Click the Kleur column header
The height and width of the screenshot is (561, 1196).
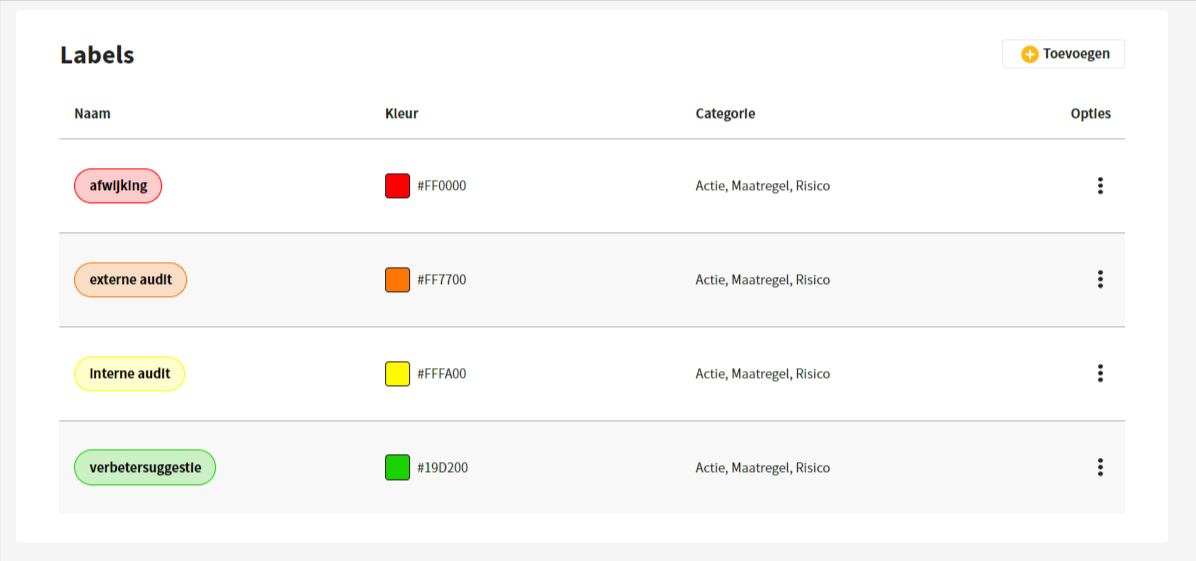(402, 114)
